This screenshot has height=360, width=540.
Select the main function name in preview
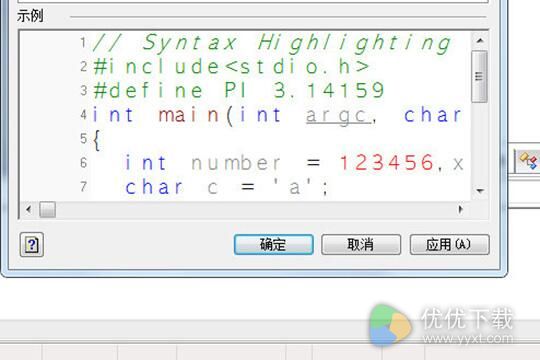coord(189,115)
